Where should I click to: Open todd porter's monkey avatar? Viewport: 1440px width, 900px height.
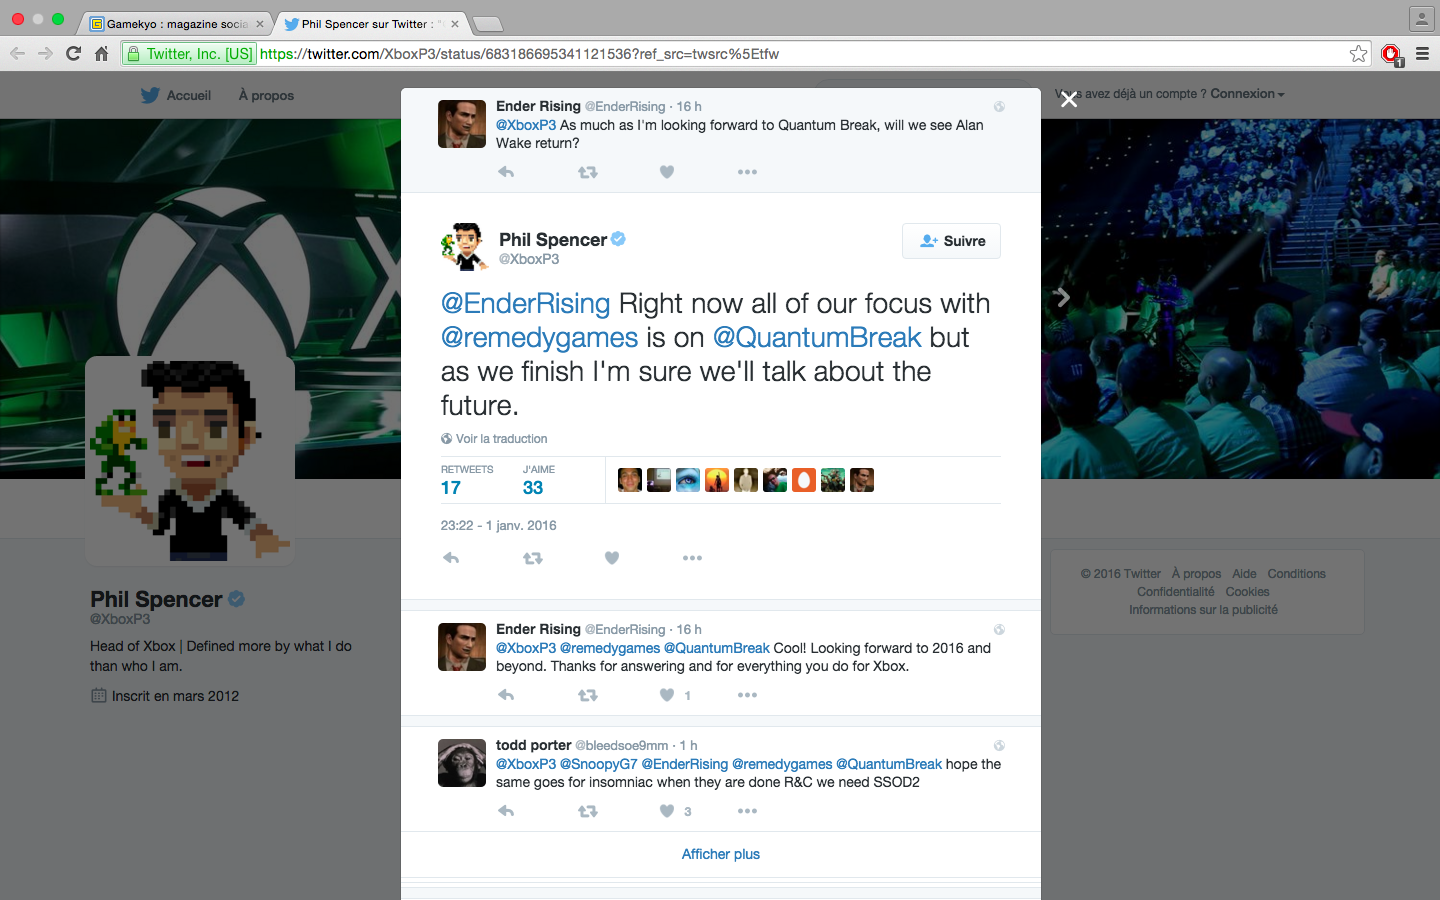[462, 763]
